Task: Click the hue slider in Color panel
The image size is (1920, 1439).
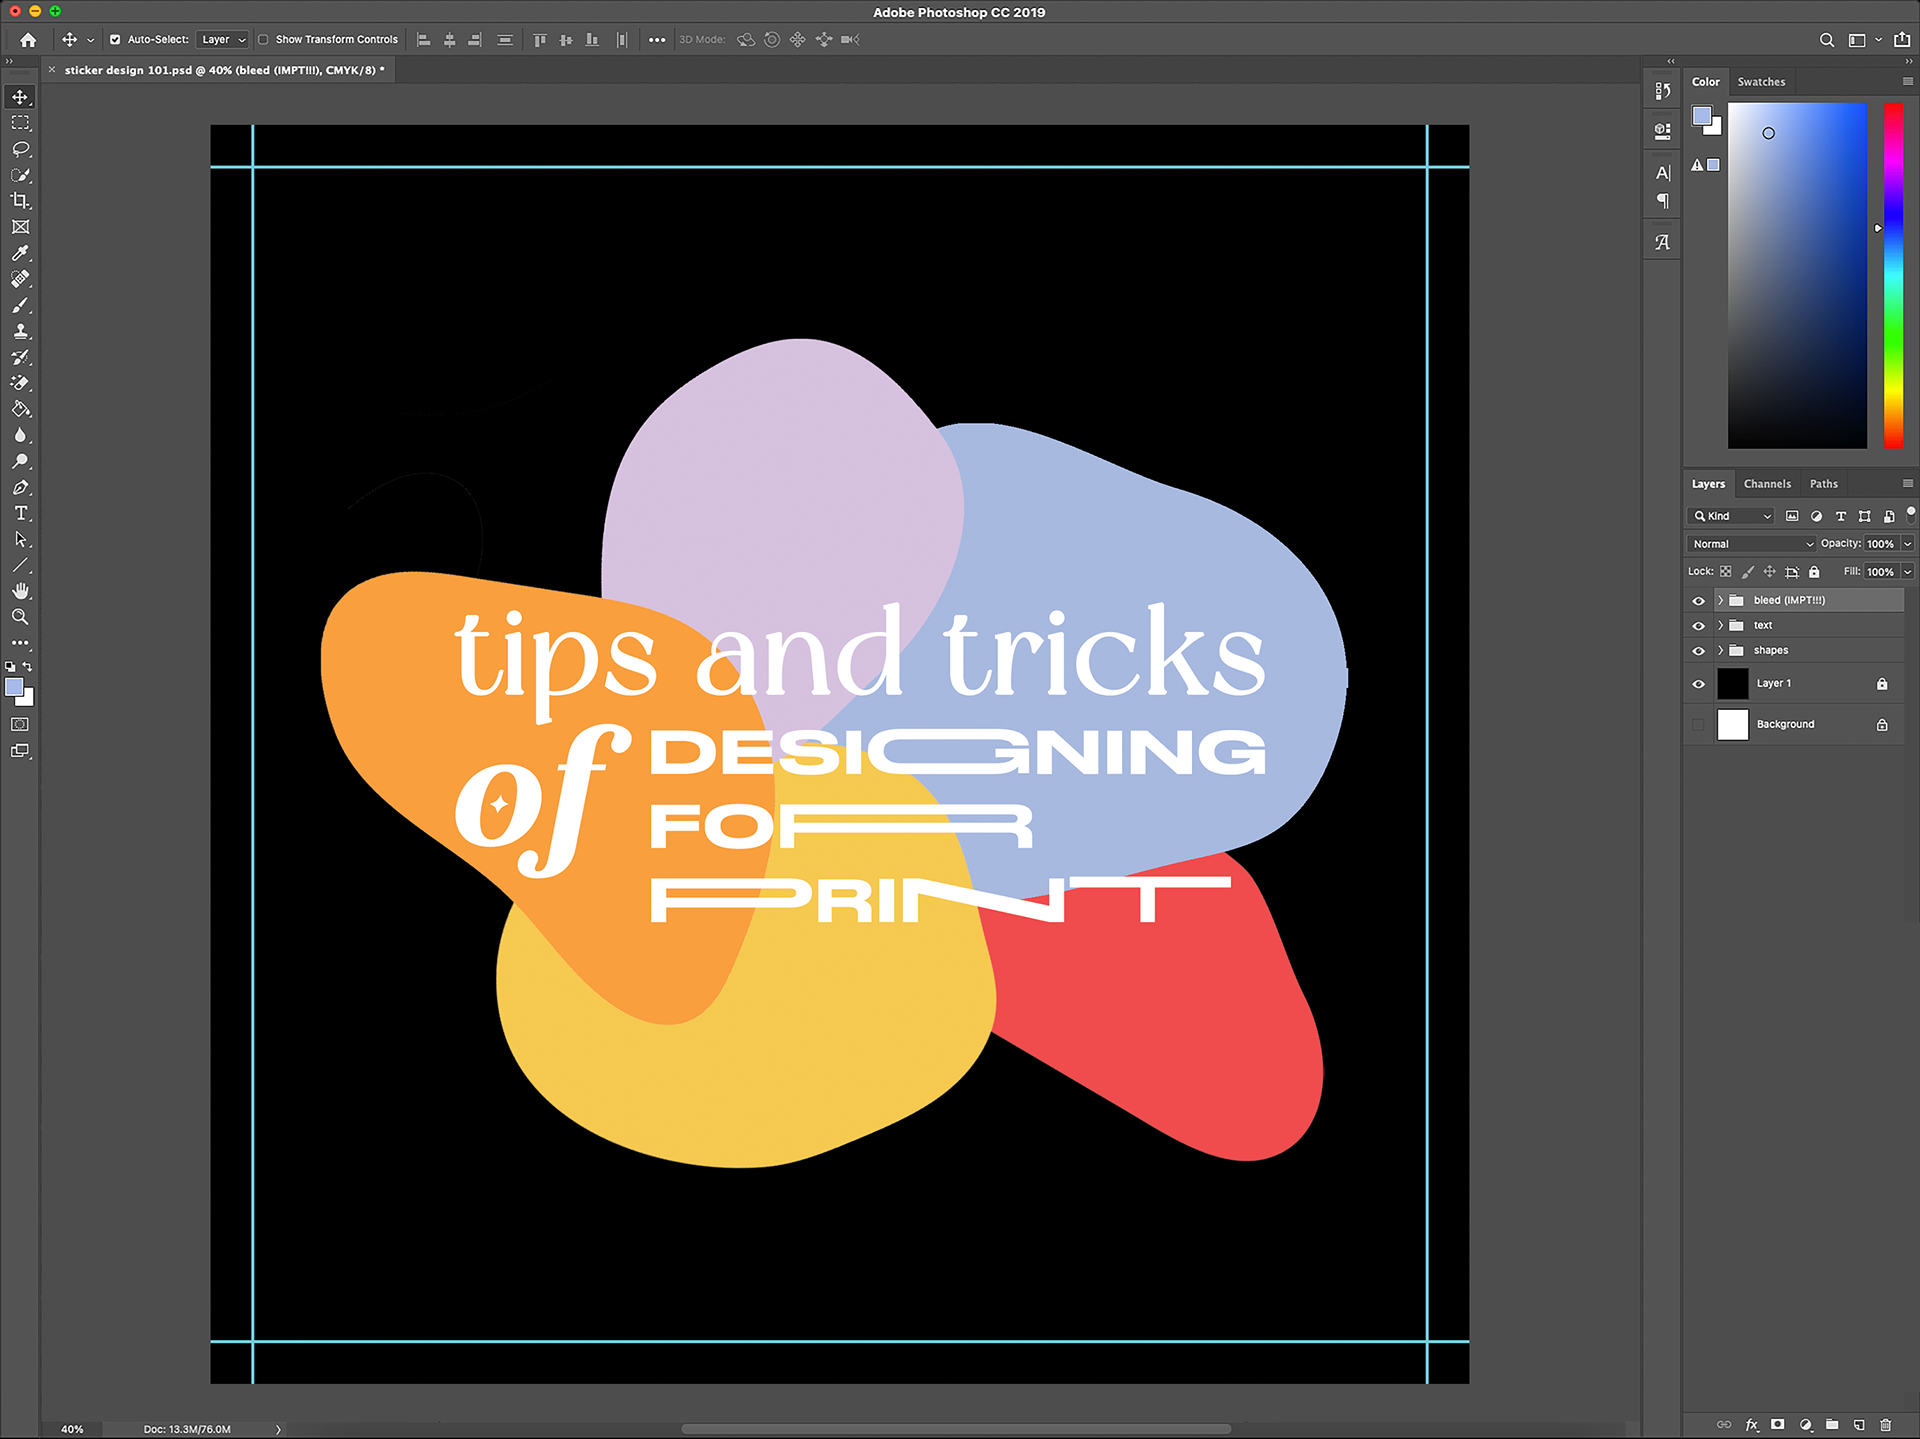Action: [1893, 275]
